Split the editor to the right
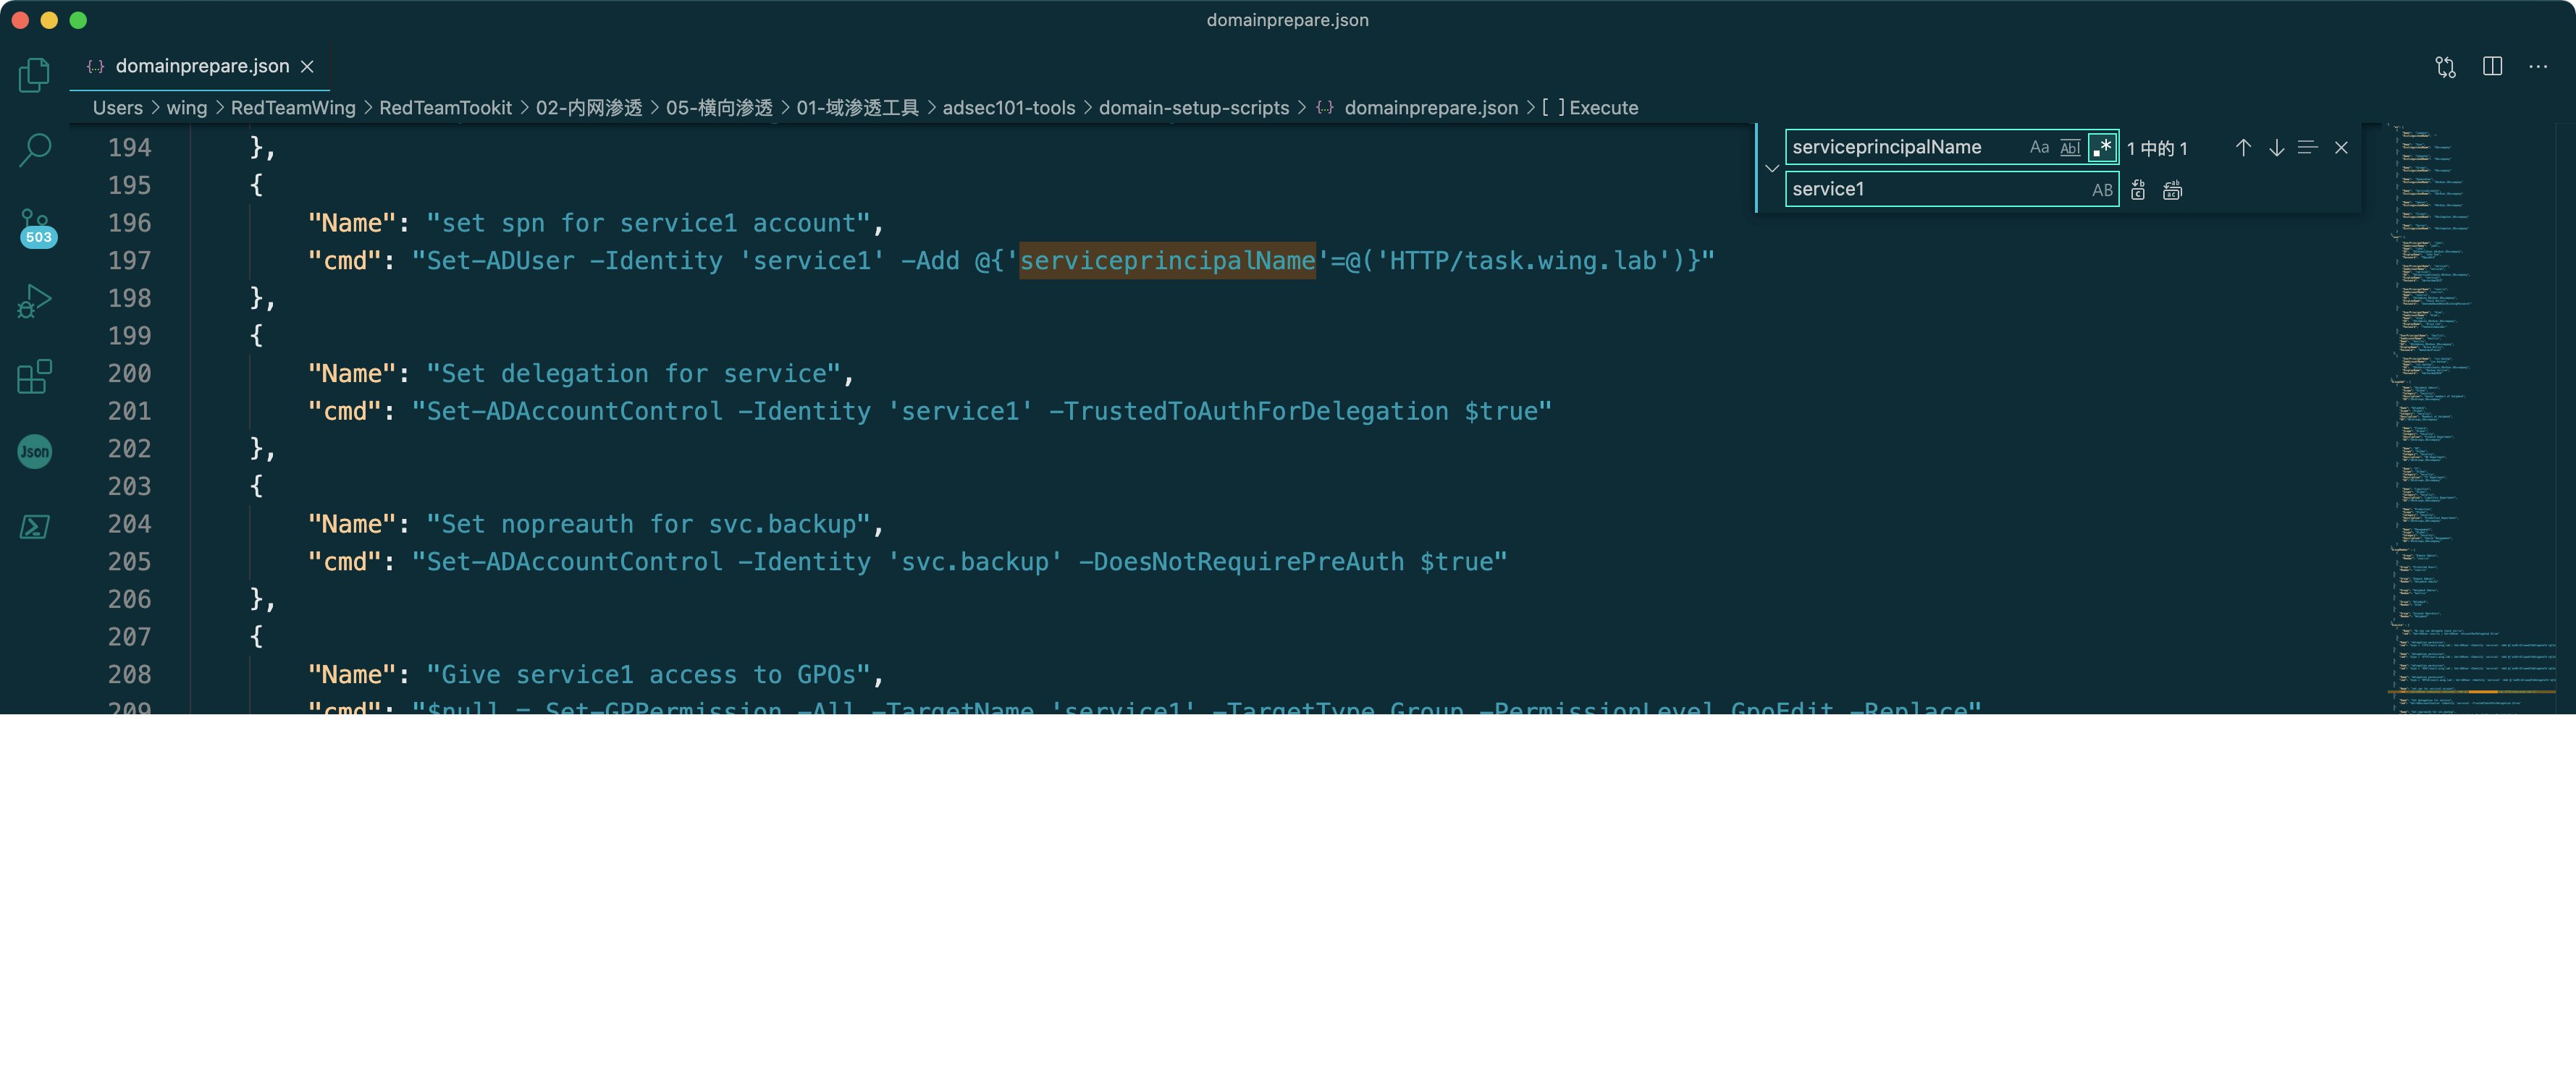 pos(2492,66)
